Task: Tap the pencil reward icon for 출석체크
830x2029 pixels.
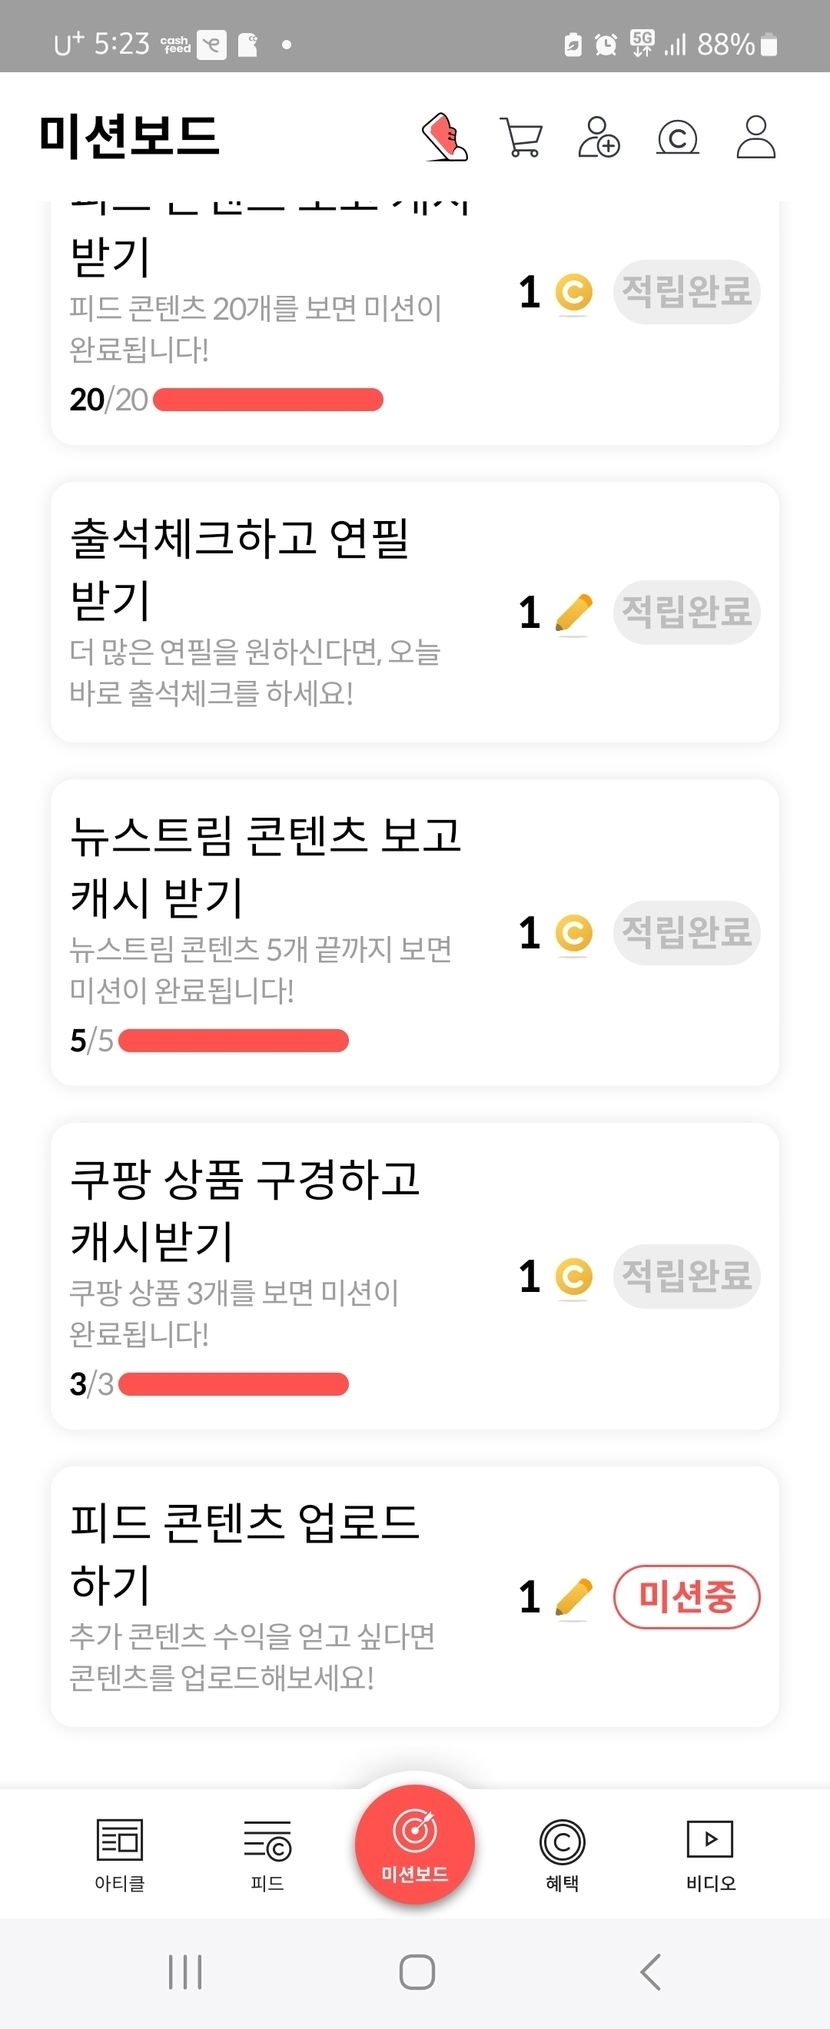Action: point(573,613)
